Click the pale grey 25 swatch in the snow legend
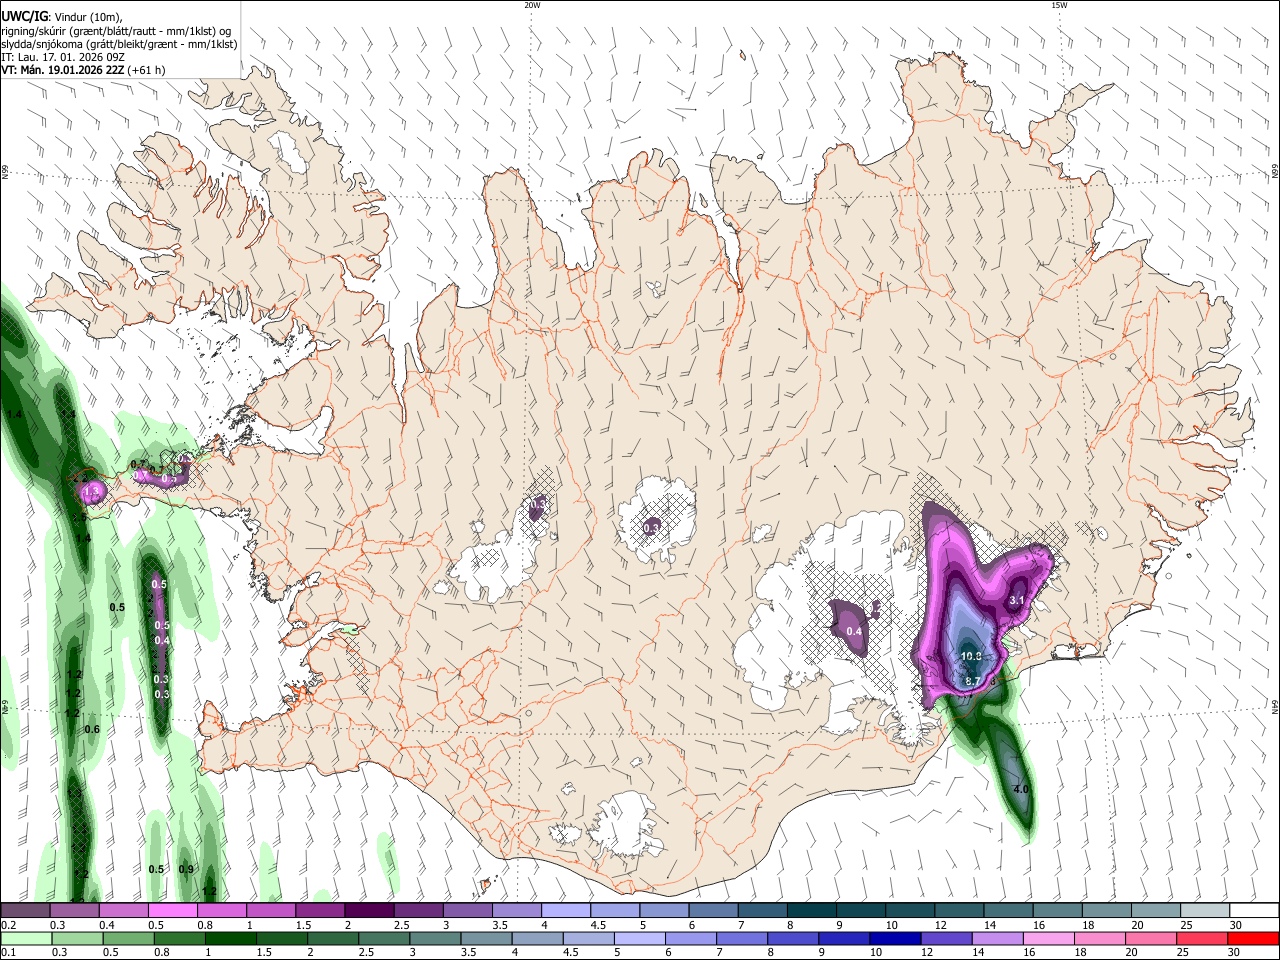The height and width of the screenshot is (960, 1280). 1205,911
